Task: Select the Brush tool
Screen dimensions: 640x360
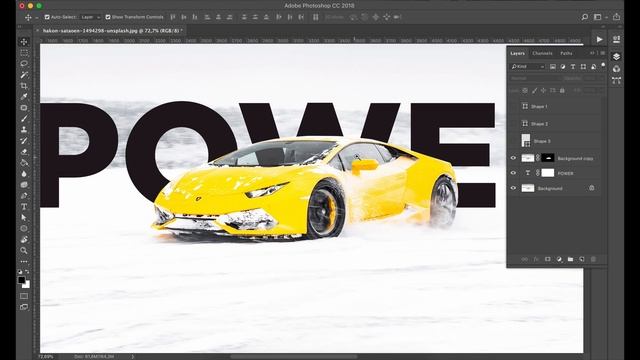Action: tap(24, 119)
